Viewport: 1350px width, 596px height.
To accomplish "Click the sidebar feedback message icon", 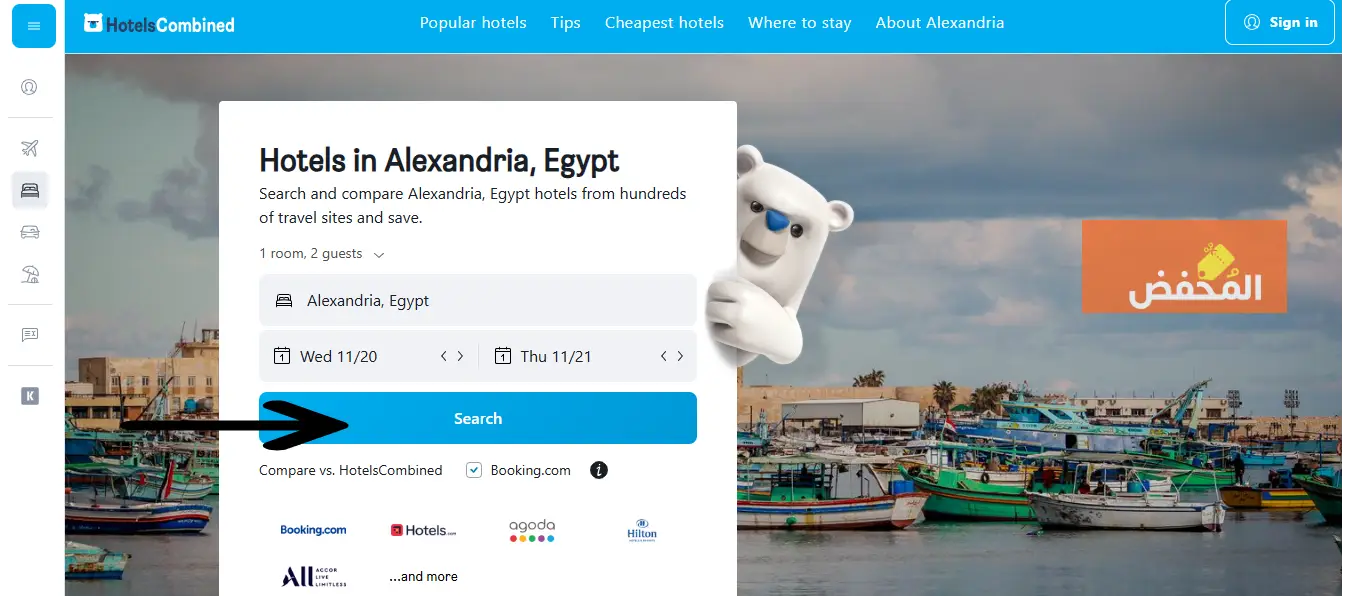I will point(30,335).
